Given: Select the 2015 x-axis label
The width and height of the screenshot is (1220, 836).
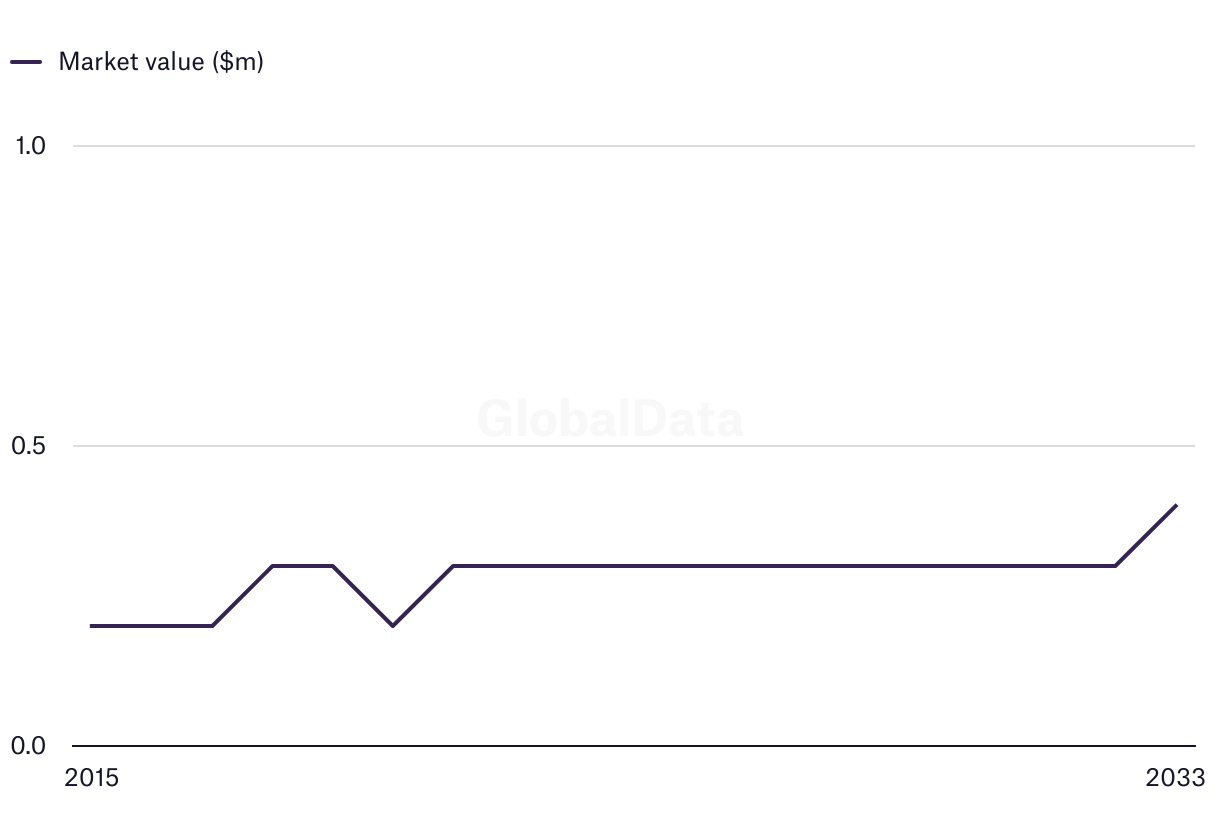Looking at the screenshot, I should tap(91, 778).
